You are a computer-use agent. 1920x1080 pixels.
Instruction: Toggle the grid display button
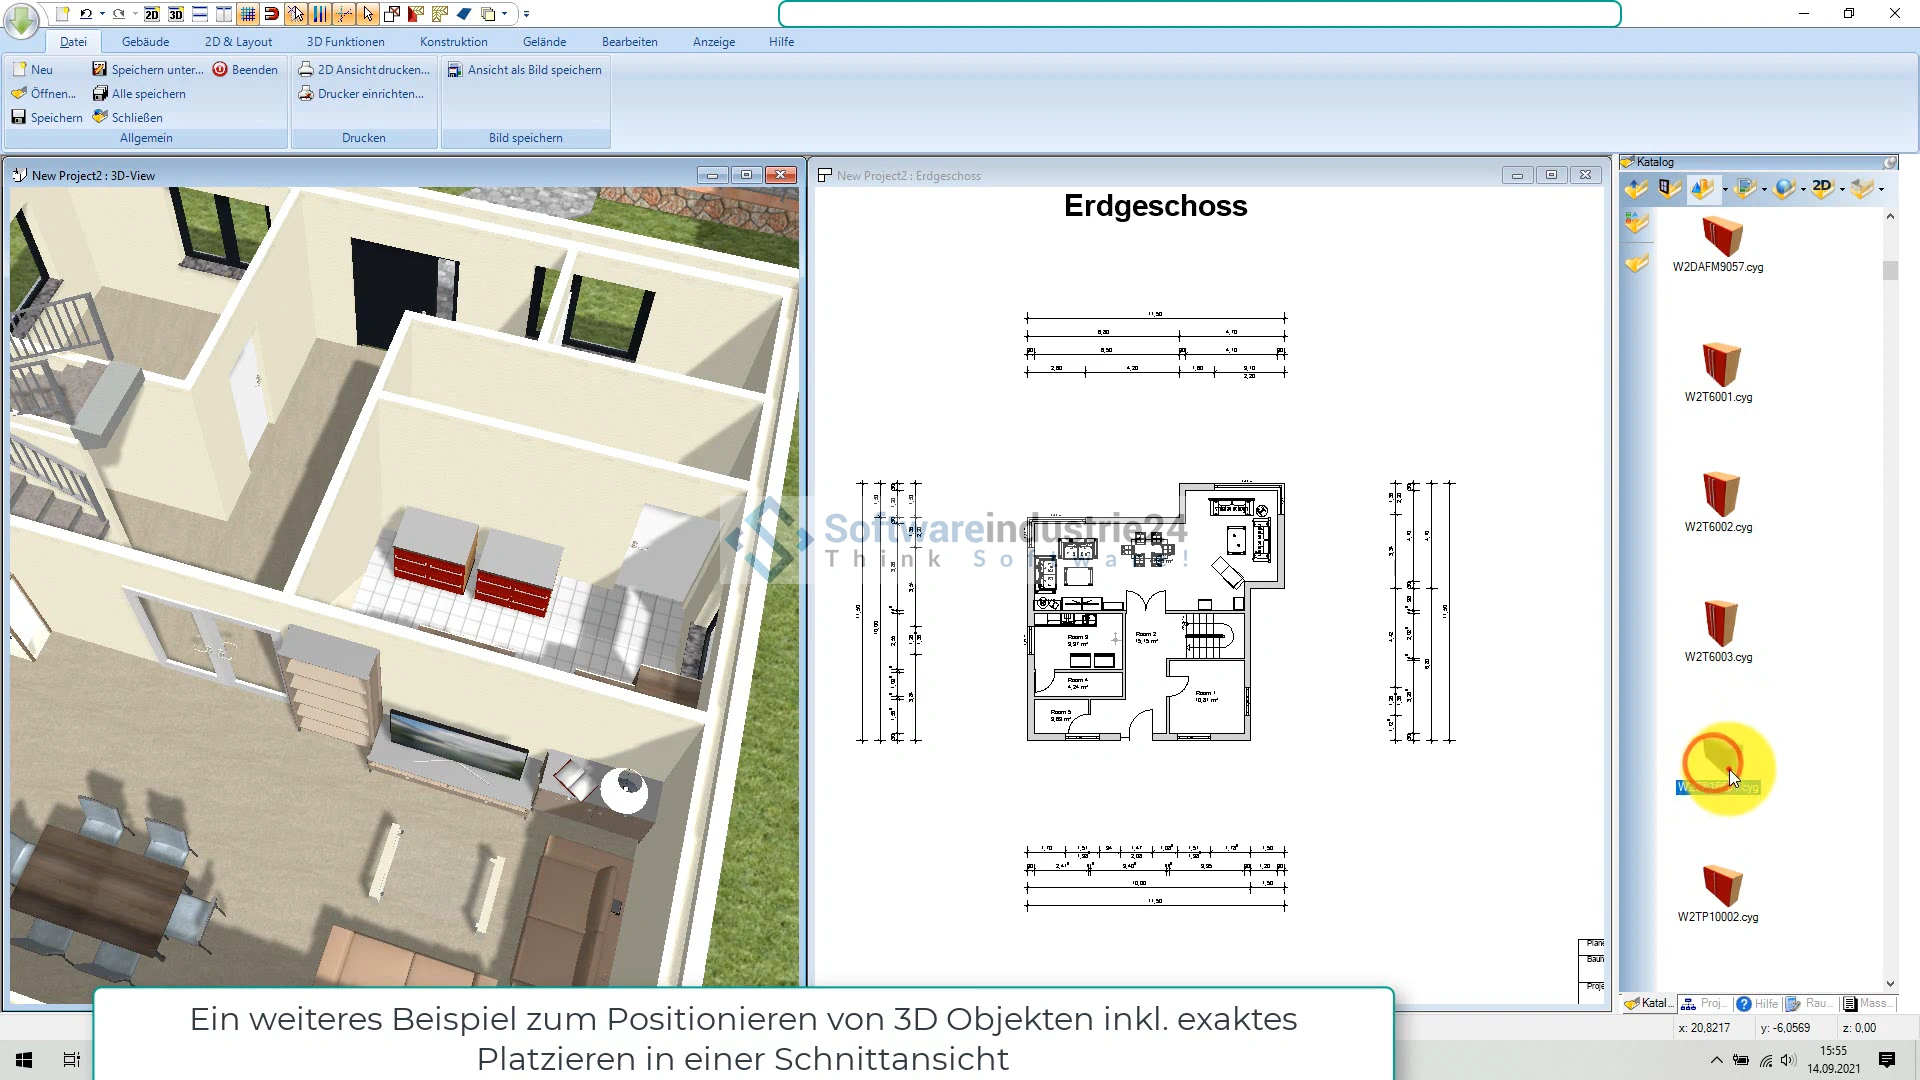tap(247, 14)
